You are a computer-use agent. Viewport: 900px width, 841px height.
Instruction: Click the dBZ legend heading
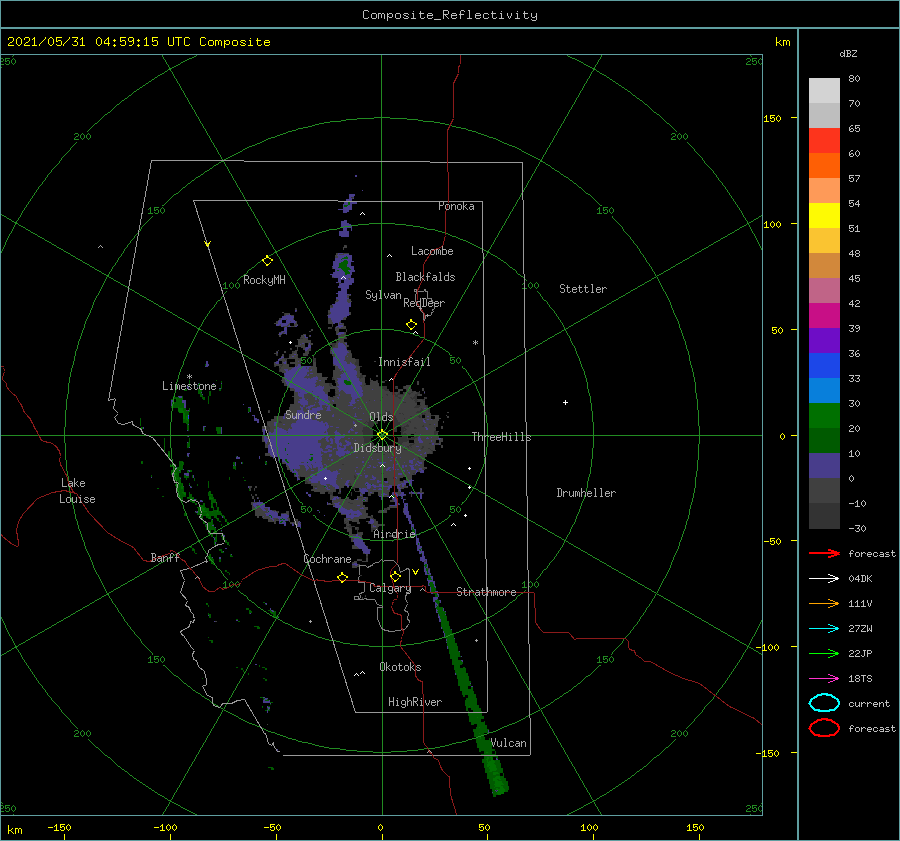pyautogui.click(x=848, y=53)
